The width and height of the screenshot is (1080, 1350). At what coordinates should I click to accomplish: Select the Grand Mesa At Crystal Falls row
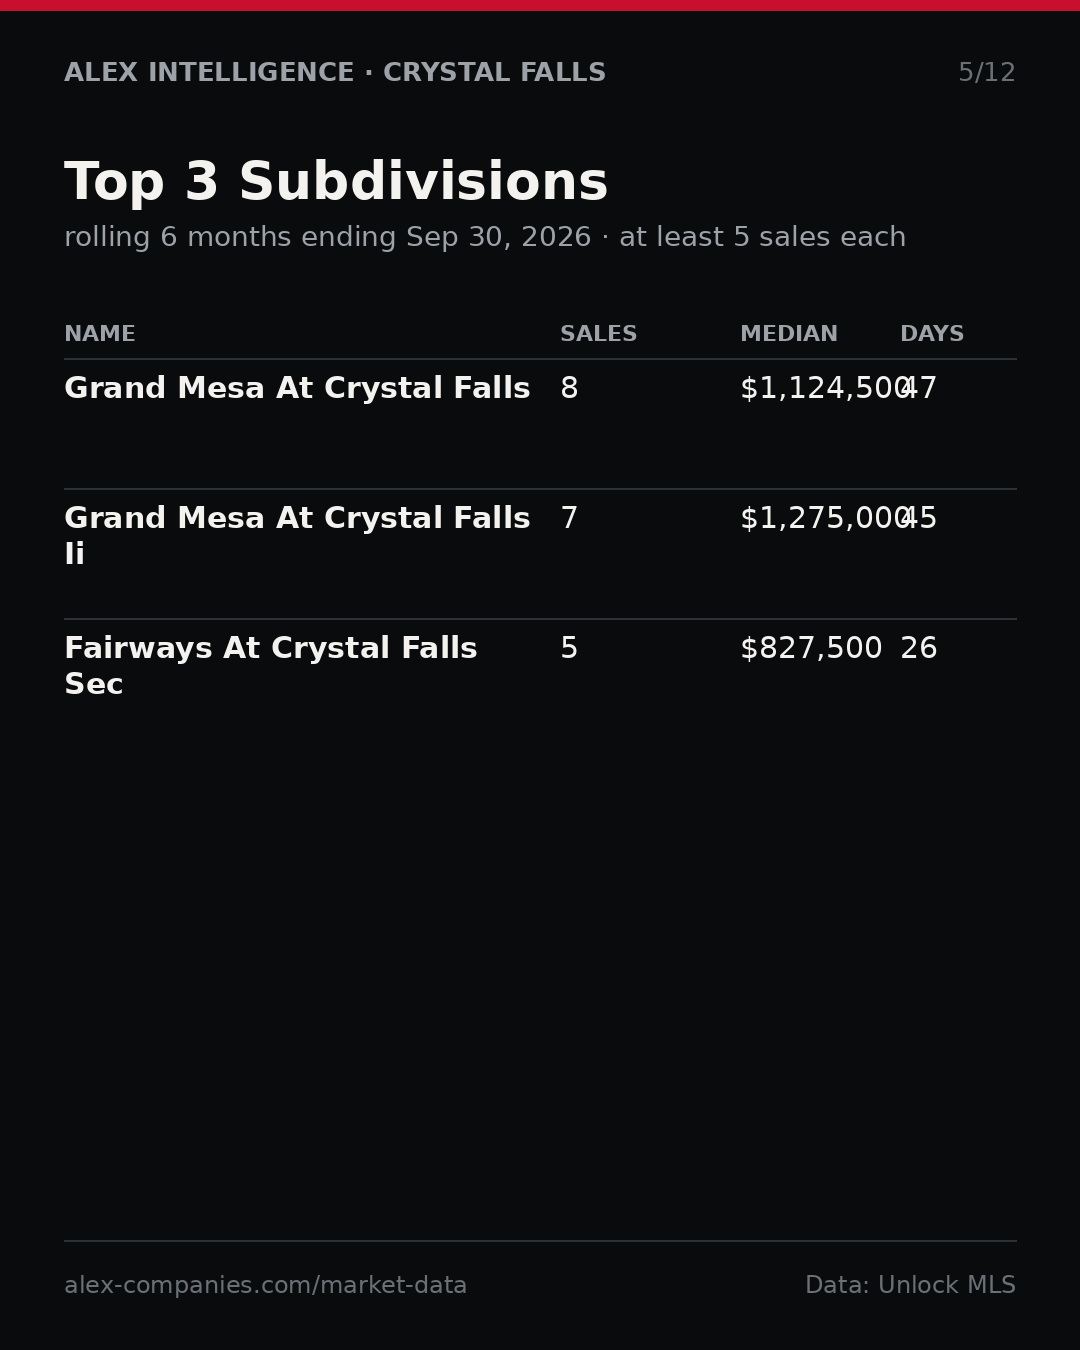click(x=540, y=424)
